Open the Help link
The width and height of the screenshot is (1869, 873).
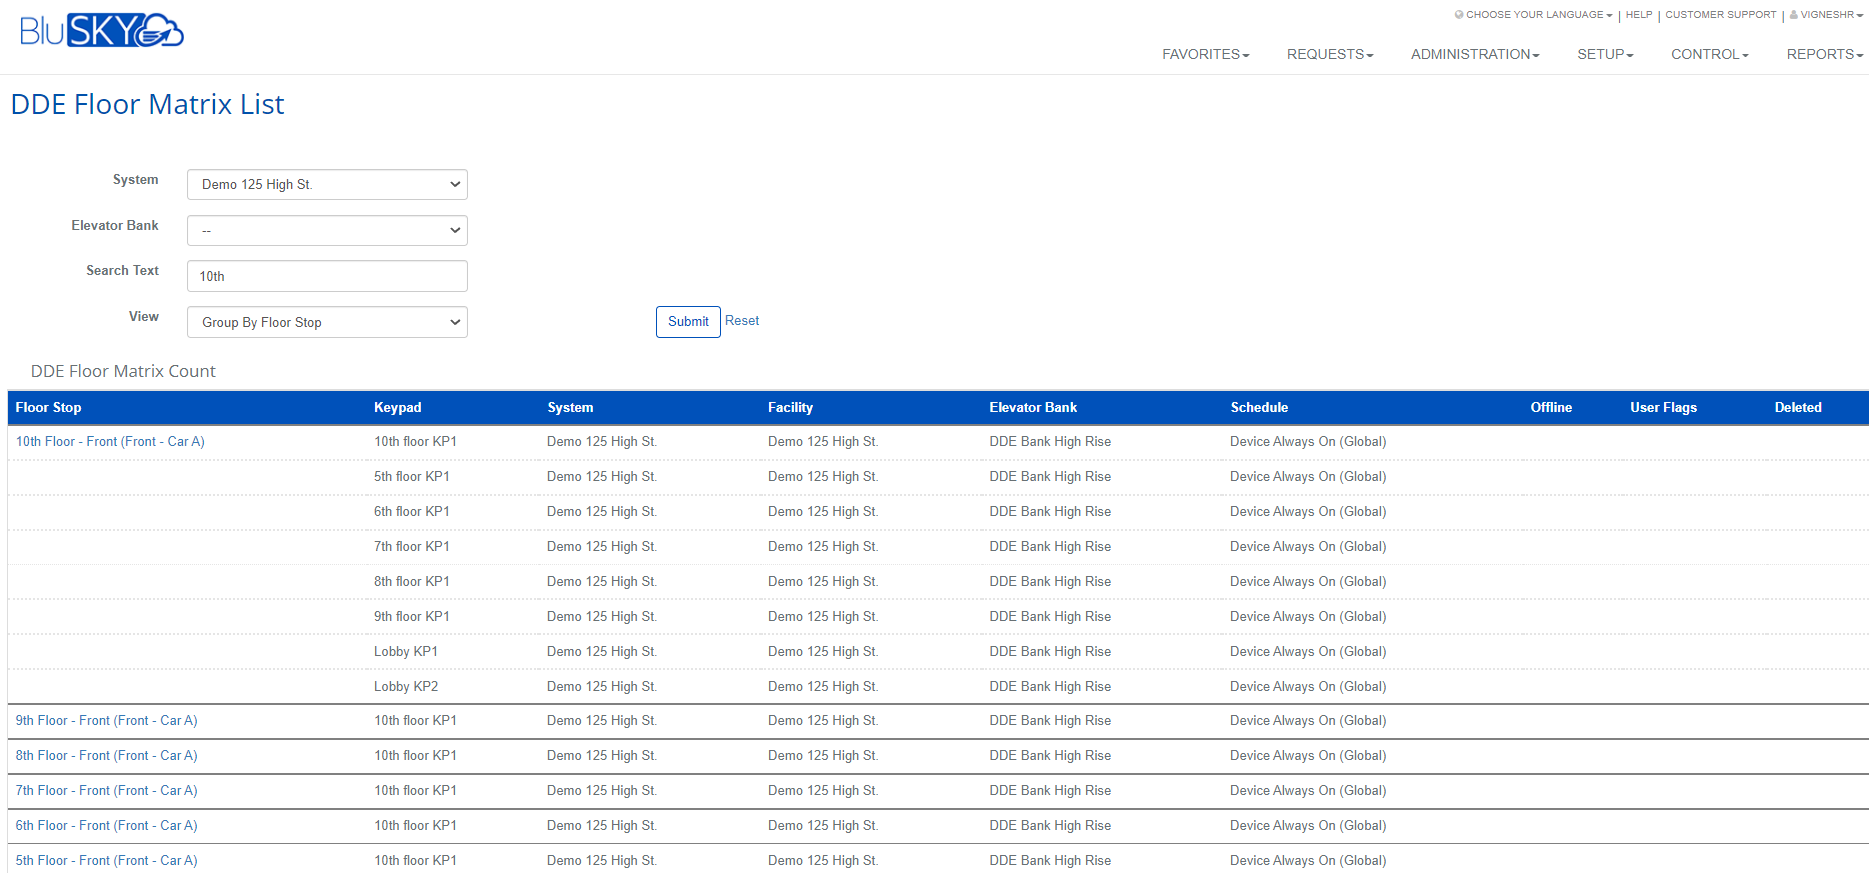[1638, 15]
